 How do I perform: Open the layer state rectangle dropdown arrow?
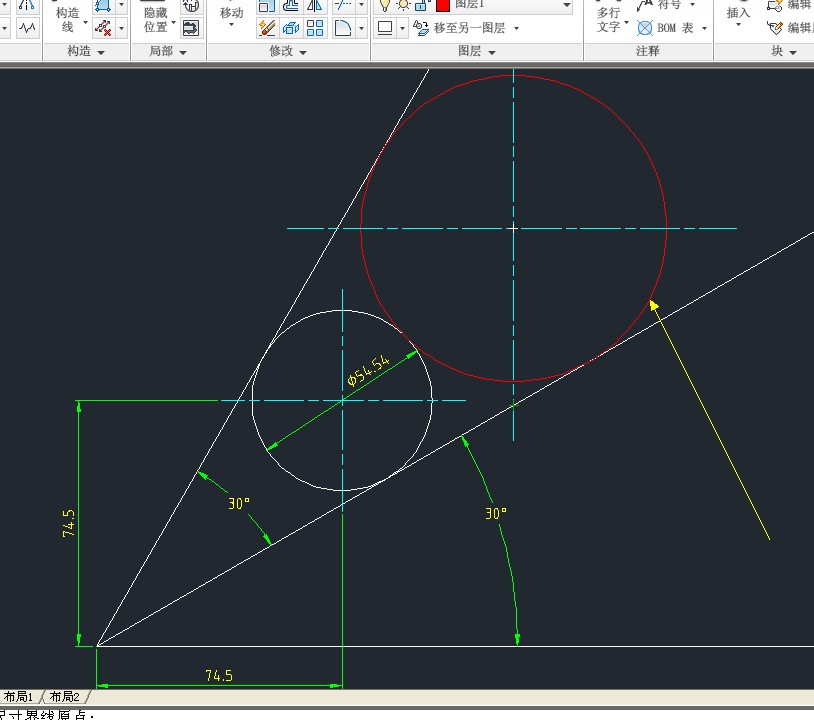[402, 28]
